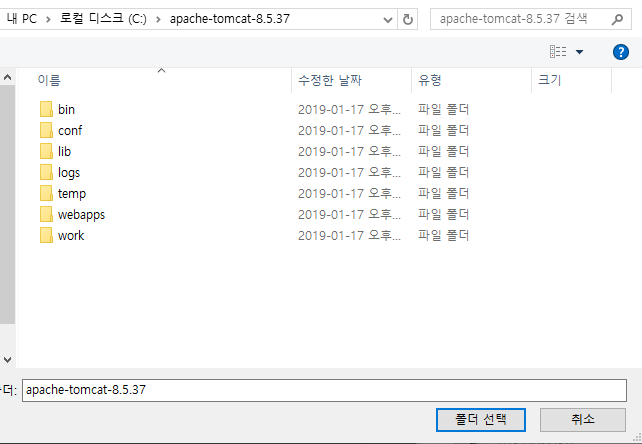Viewport: 642px width, 444px height.
Task: Click the temp folder name
Action: point(72,194)
